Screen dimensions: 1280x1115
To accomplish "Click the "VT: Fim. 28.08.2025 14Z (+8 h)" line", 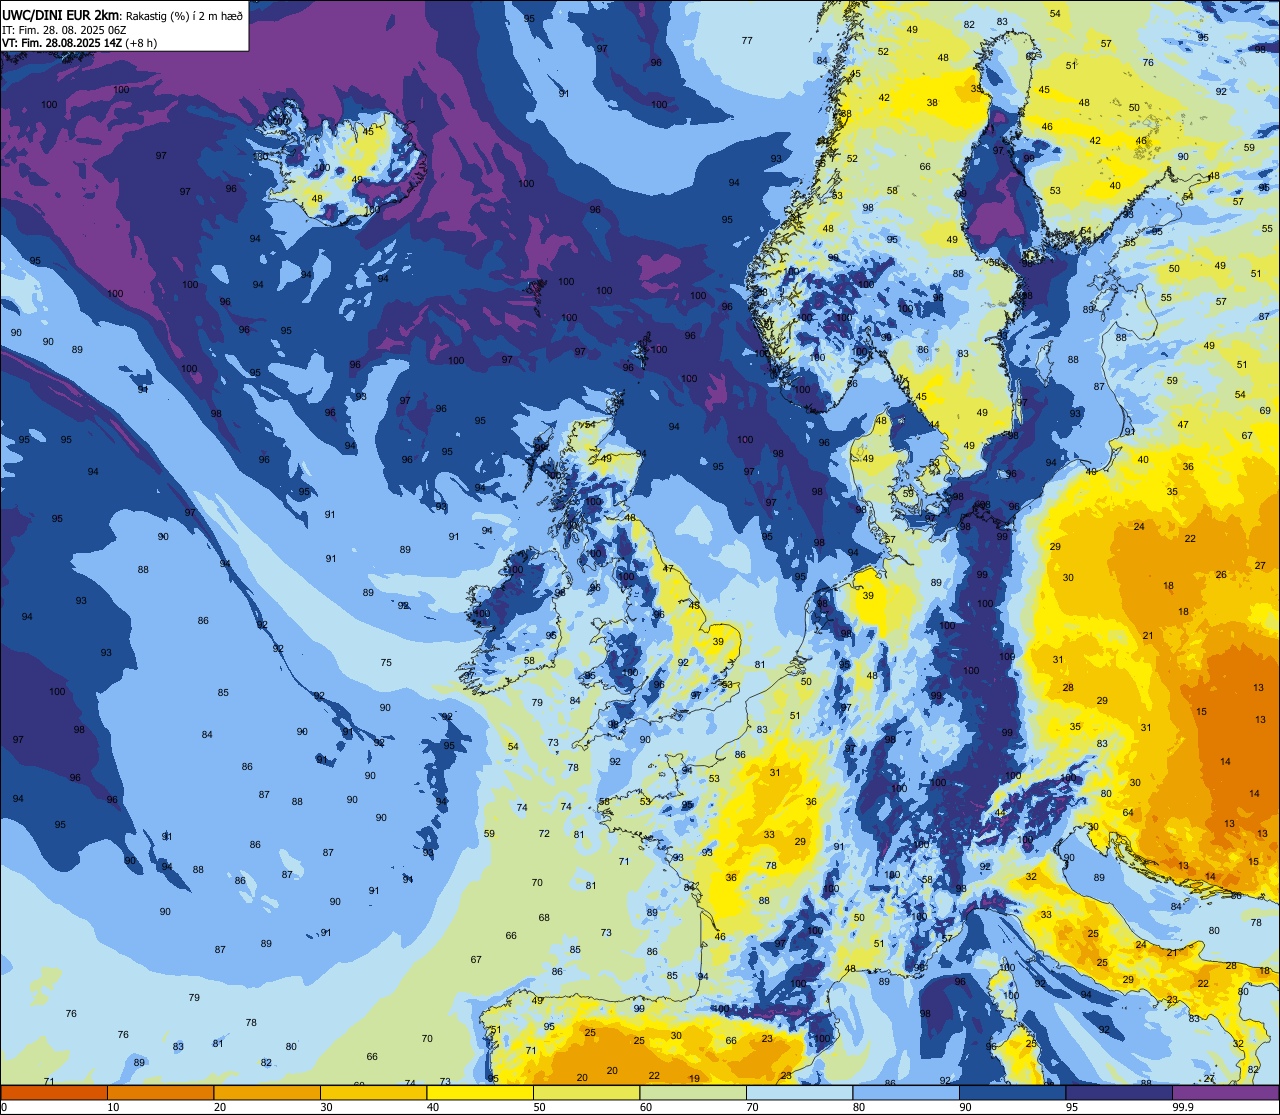I will [80, 43].
